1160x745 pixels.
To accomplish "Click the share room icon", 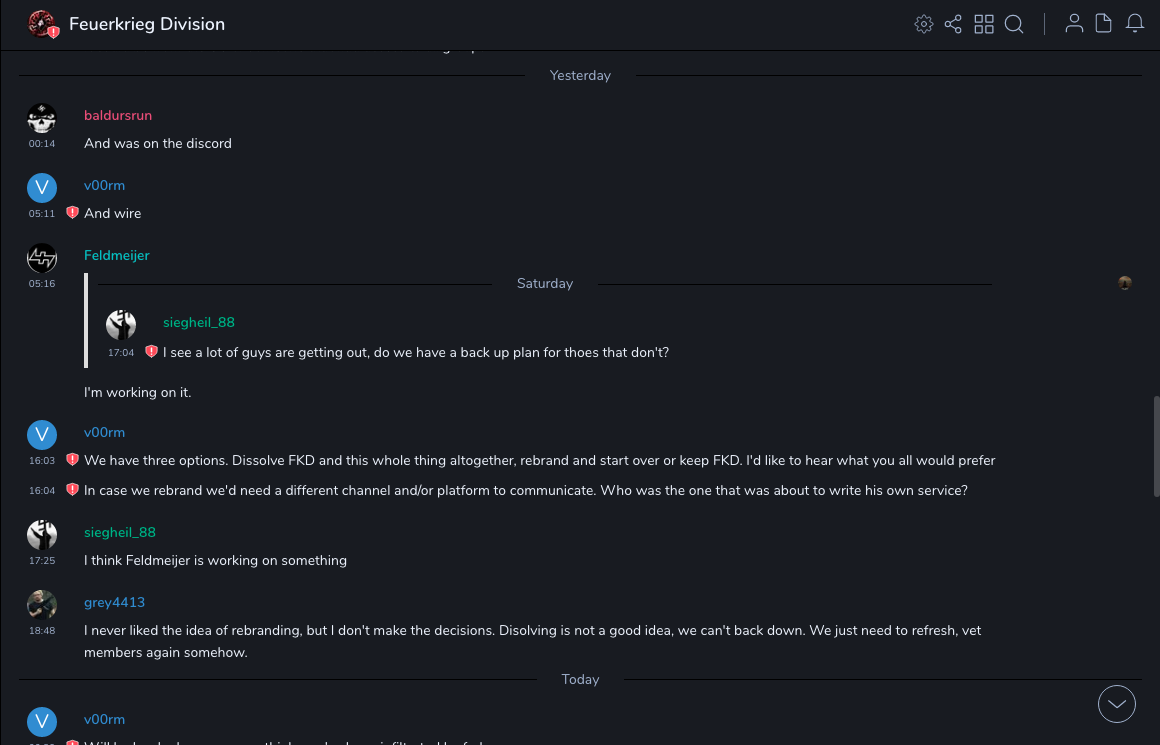I will [x=953, y=24].
